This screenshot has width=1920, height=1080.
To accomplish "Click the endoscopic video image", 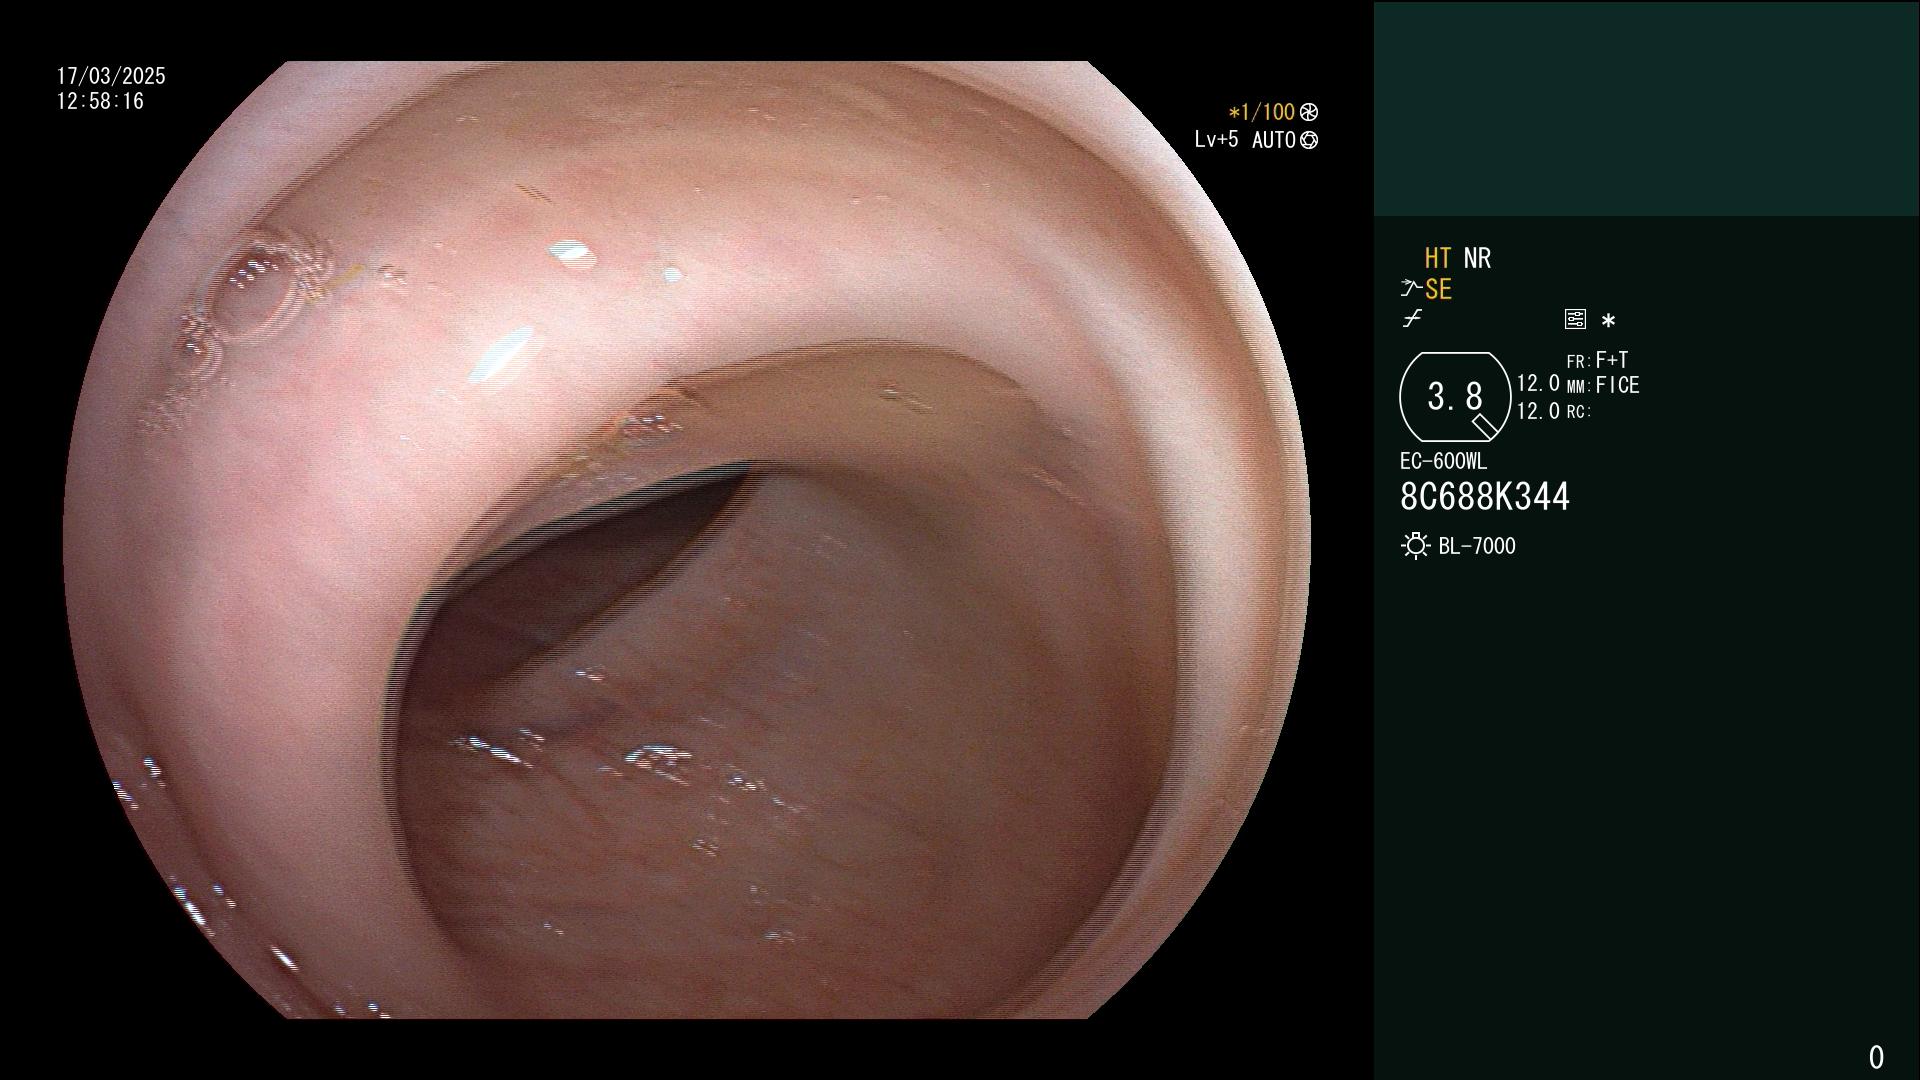I will point(687,540).
